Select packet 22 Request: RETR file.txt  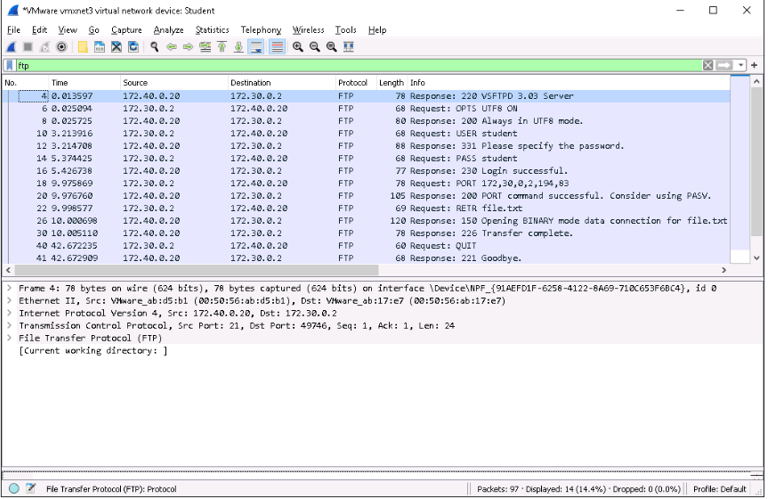coord(366,208)
